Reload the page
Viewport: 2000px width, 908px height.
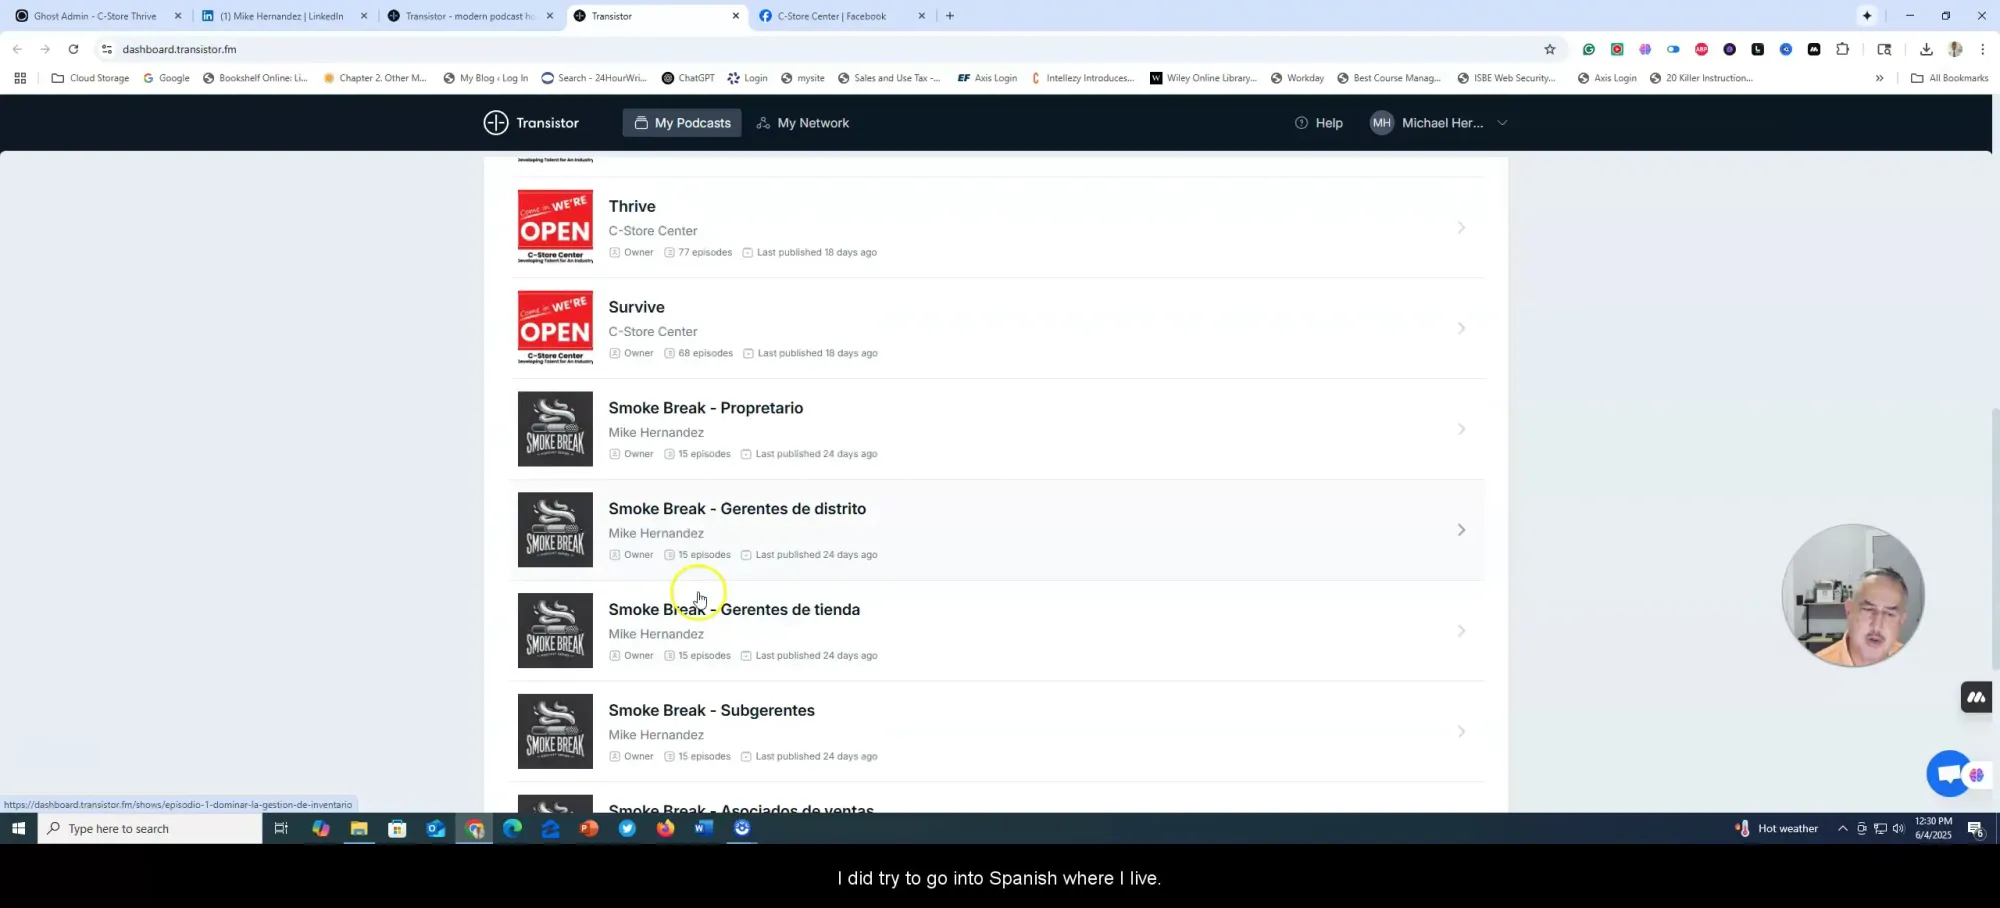pyautogui.click(x=73, y=49)
